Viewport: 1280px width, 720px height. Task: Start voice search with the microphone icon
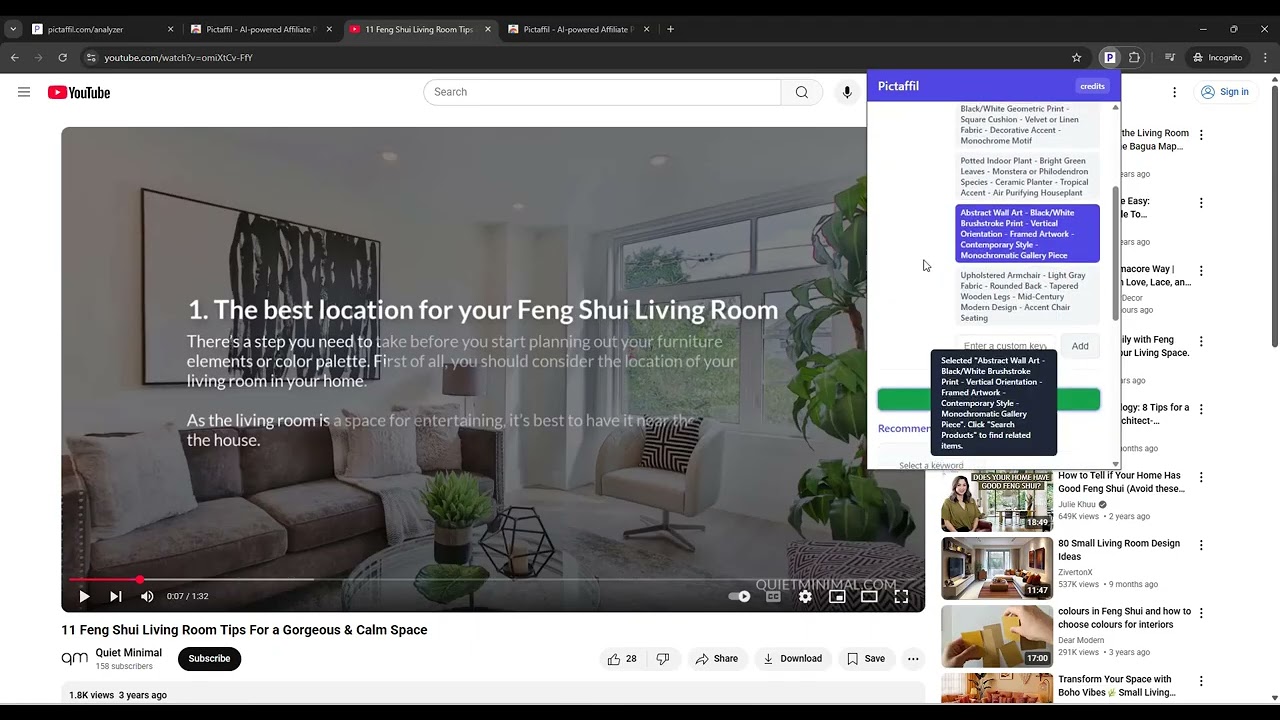tap(847, 92)
